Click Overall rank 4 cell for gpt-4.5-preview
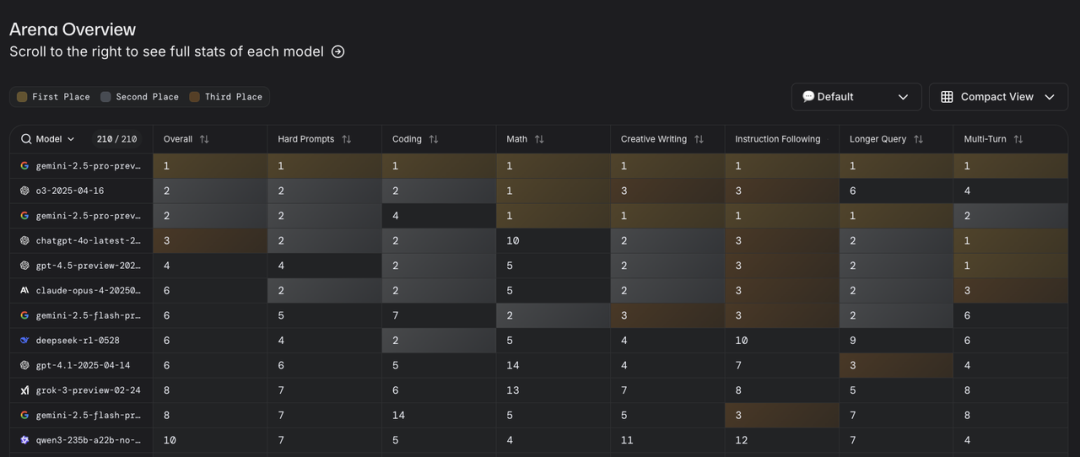1080x457 pixels. pyautogui.click(x=210, y=265)
